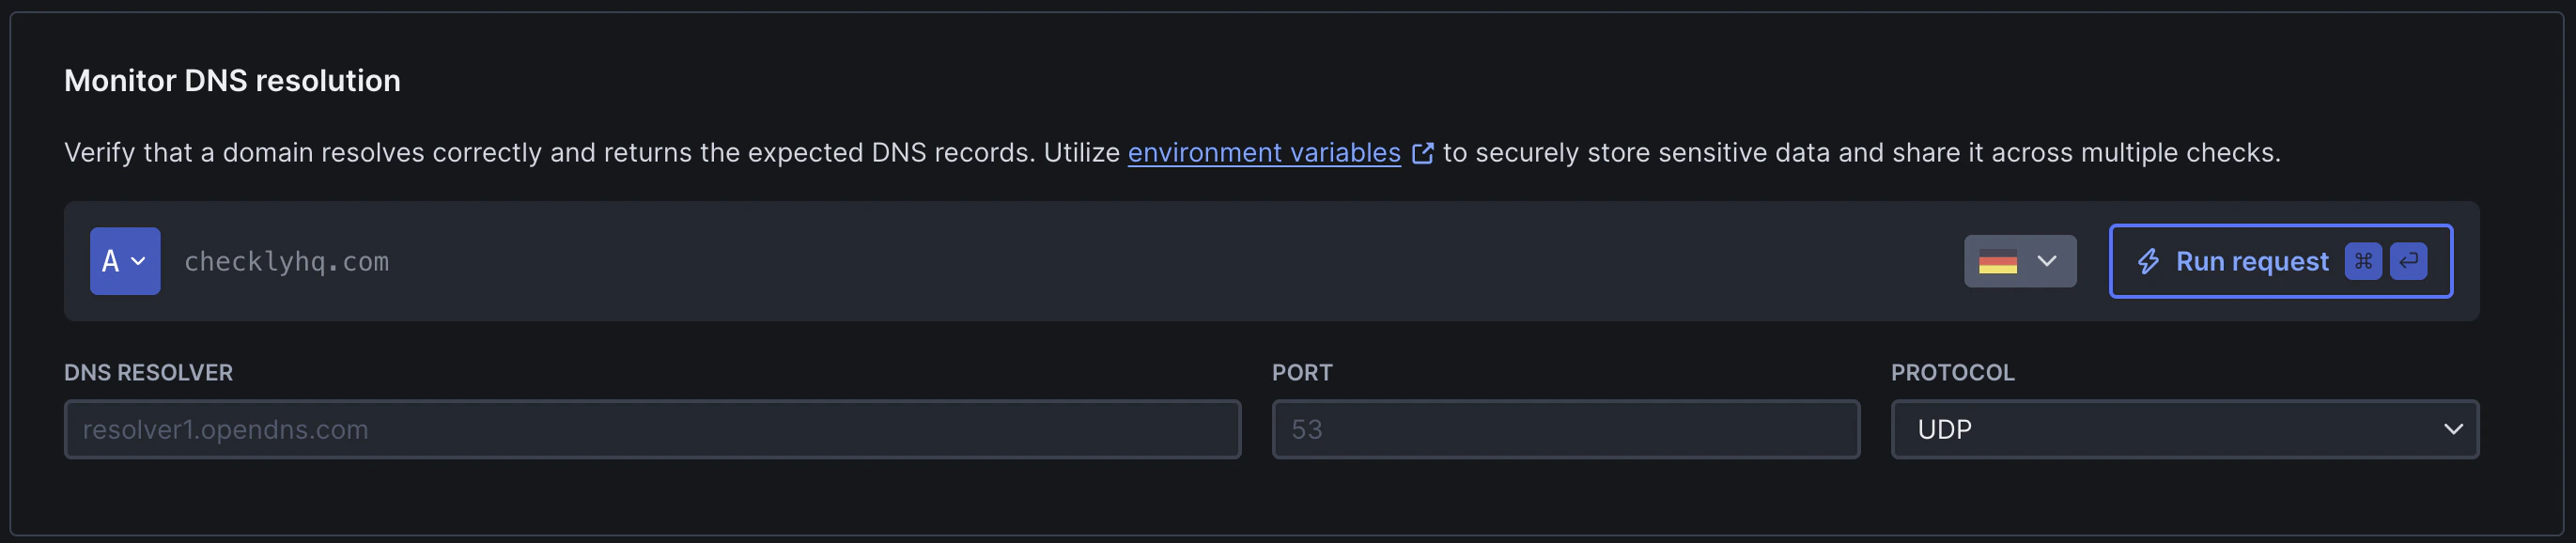Screen dimensions: 2576x543
Task: Click the Monitor DNS resolution heading
Action: tap(232, 80)
